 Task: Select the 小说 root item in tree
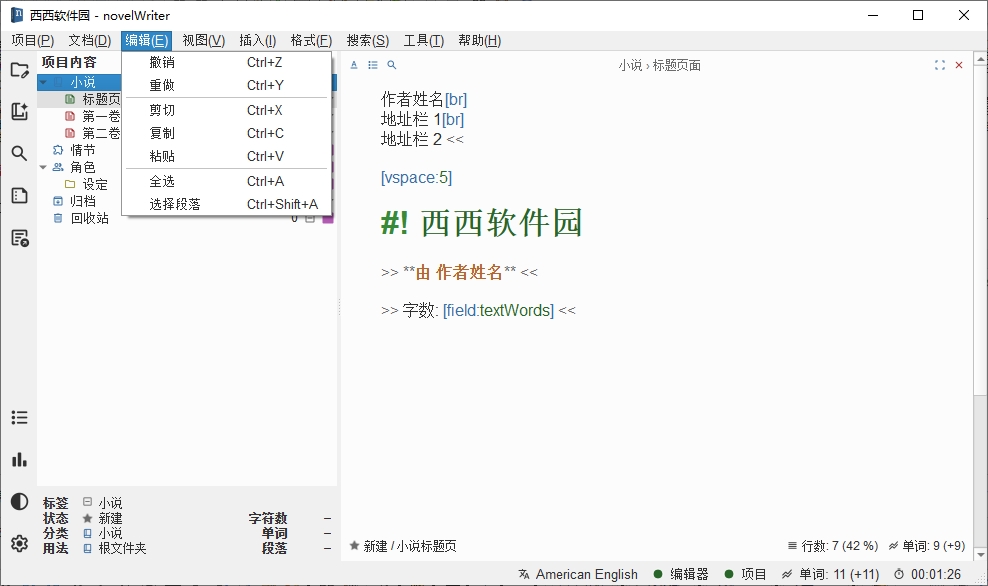tap(83, 83)
